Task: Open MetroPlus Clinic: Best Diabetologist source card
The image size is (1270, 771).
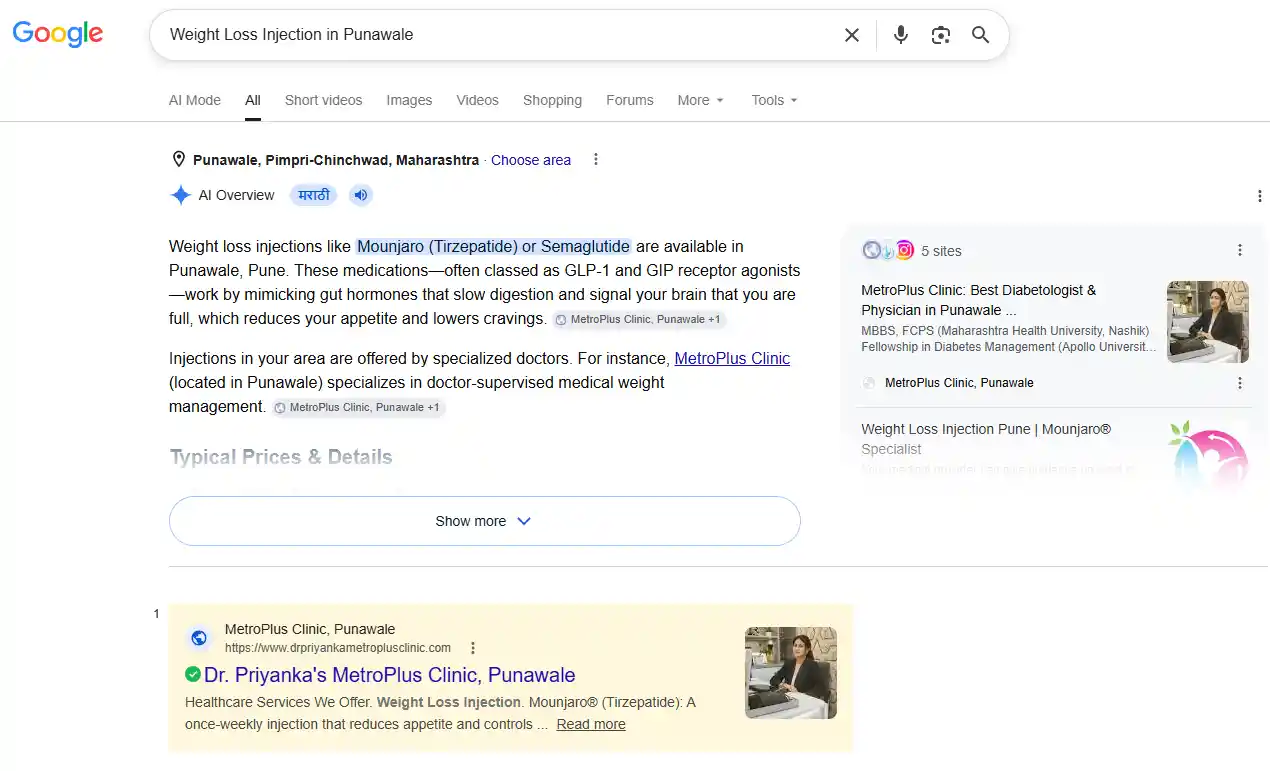Action: click(1008, 318)
